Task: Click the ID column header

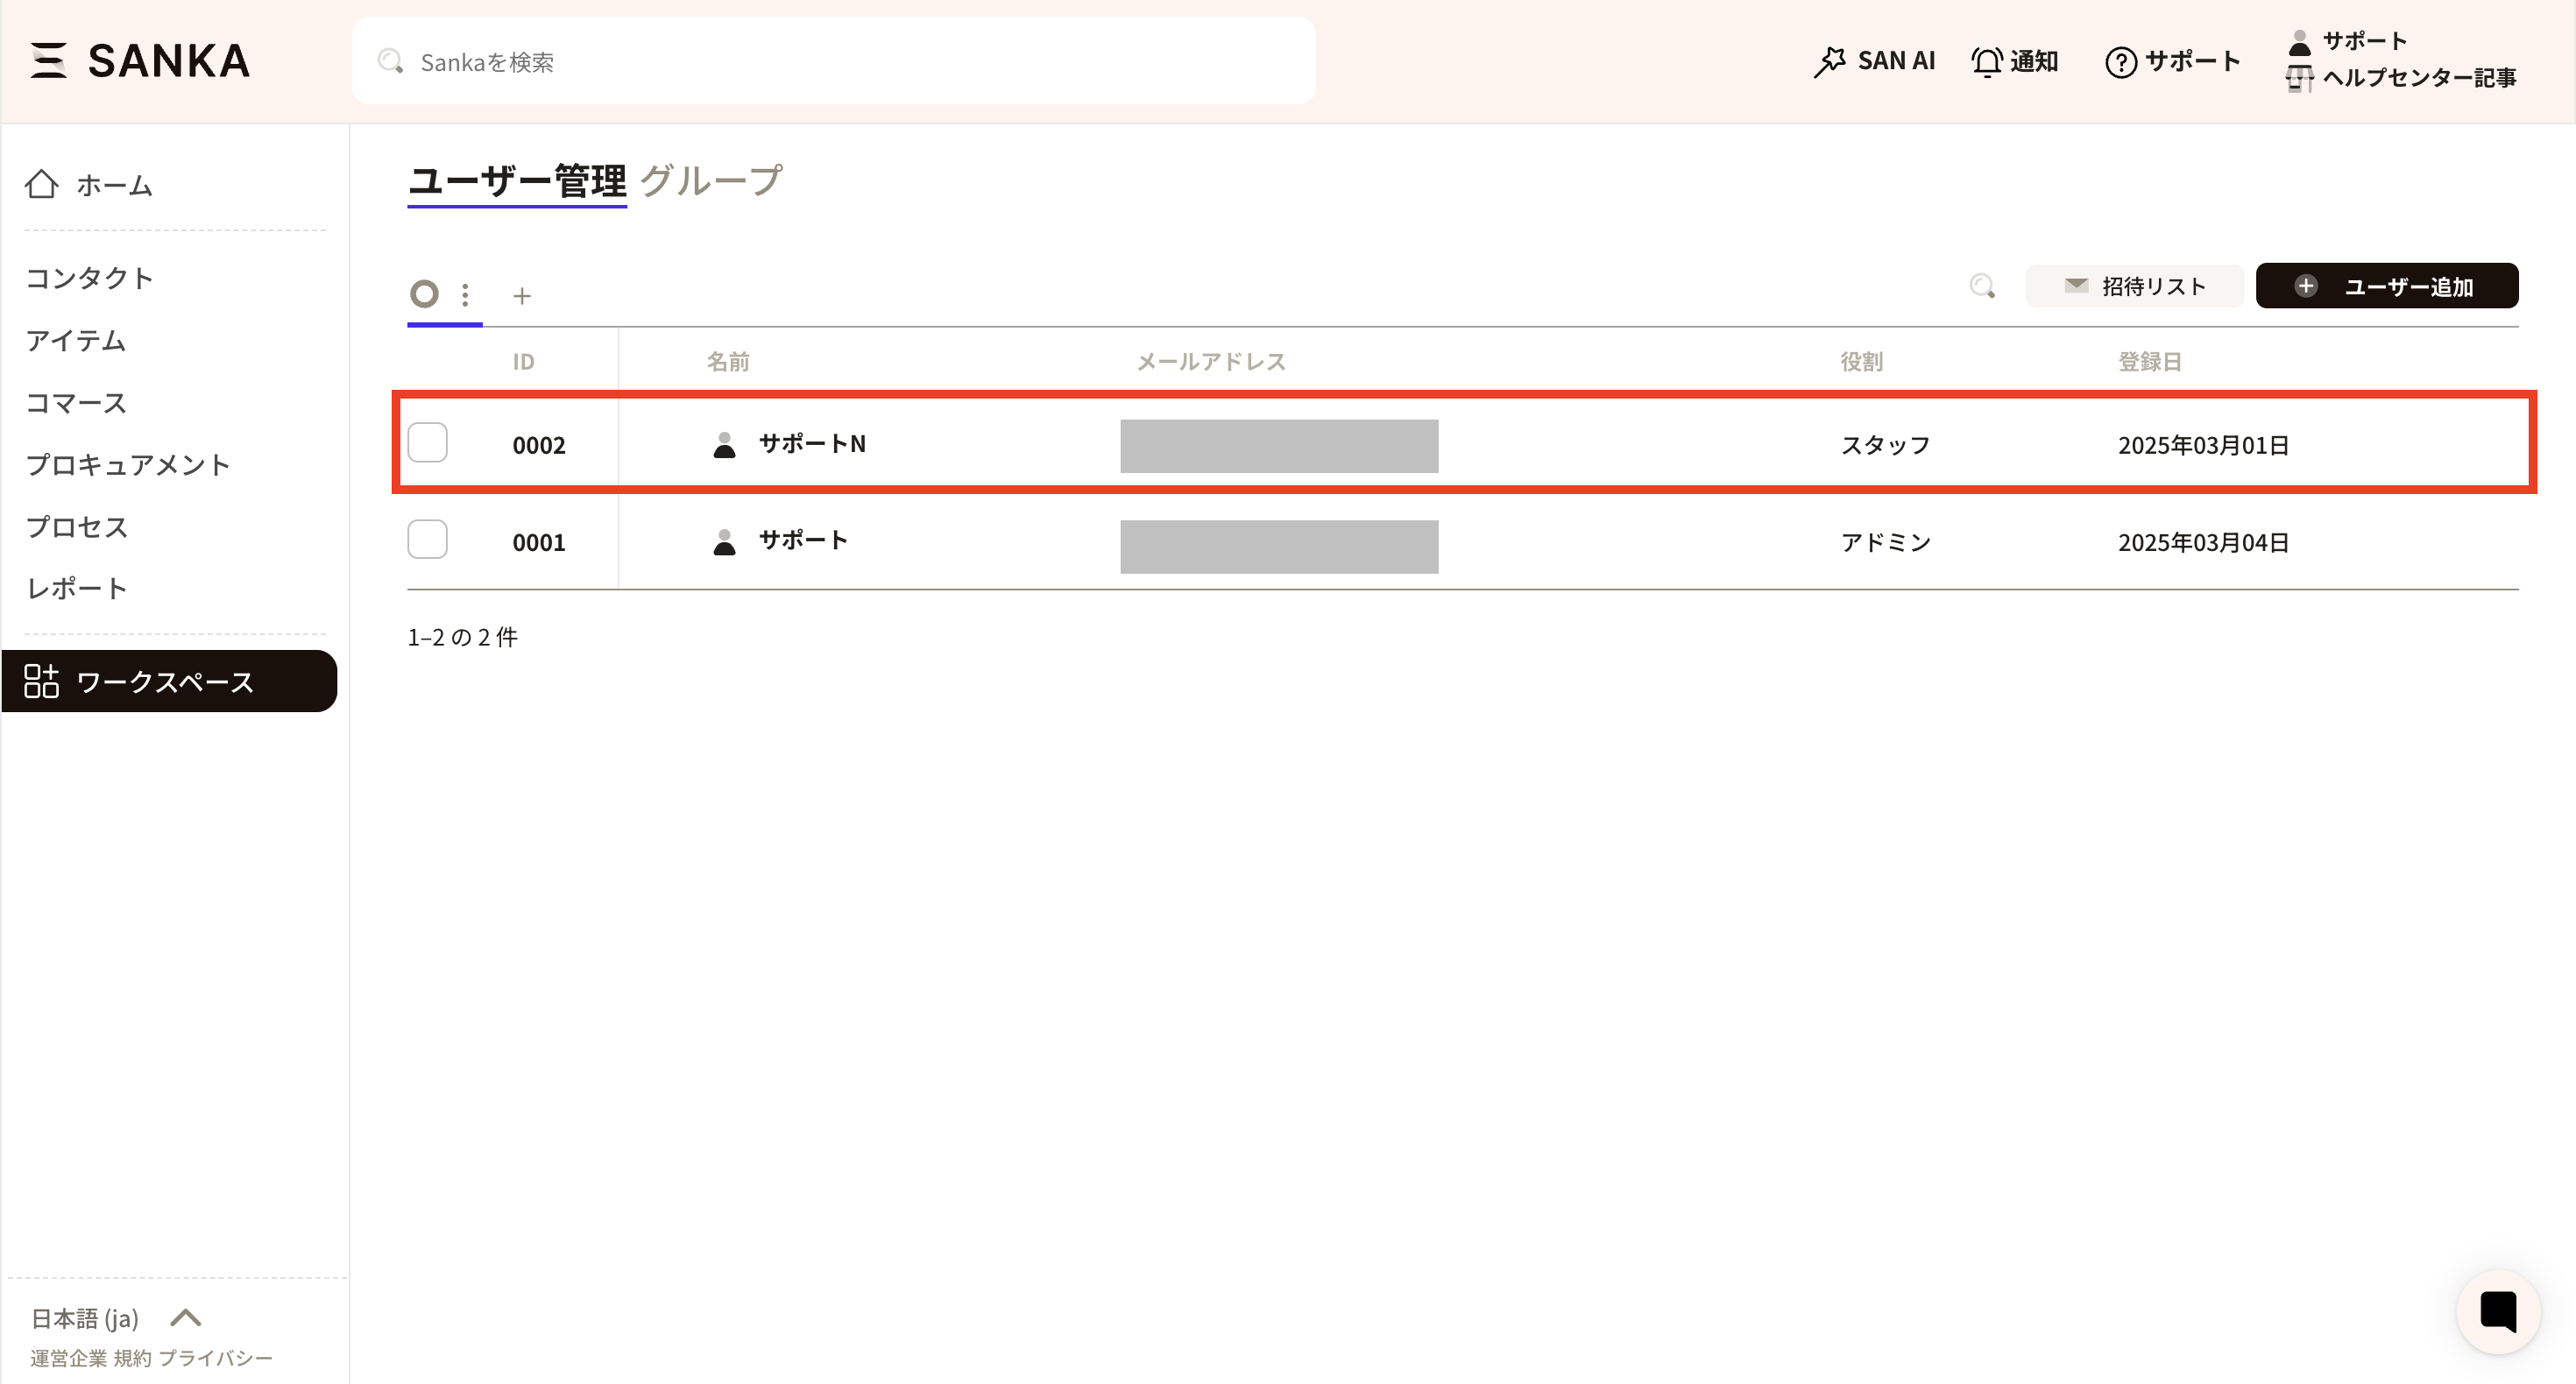Action: coord(523,361)
